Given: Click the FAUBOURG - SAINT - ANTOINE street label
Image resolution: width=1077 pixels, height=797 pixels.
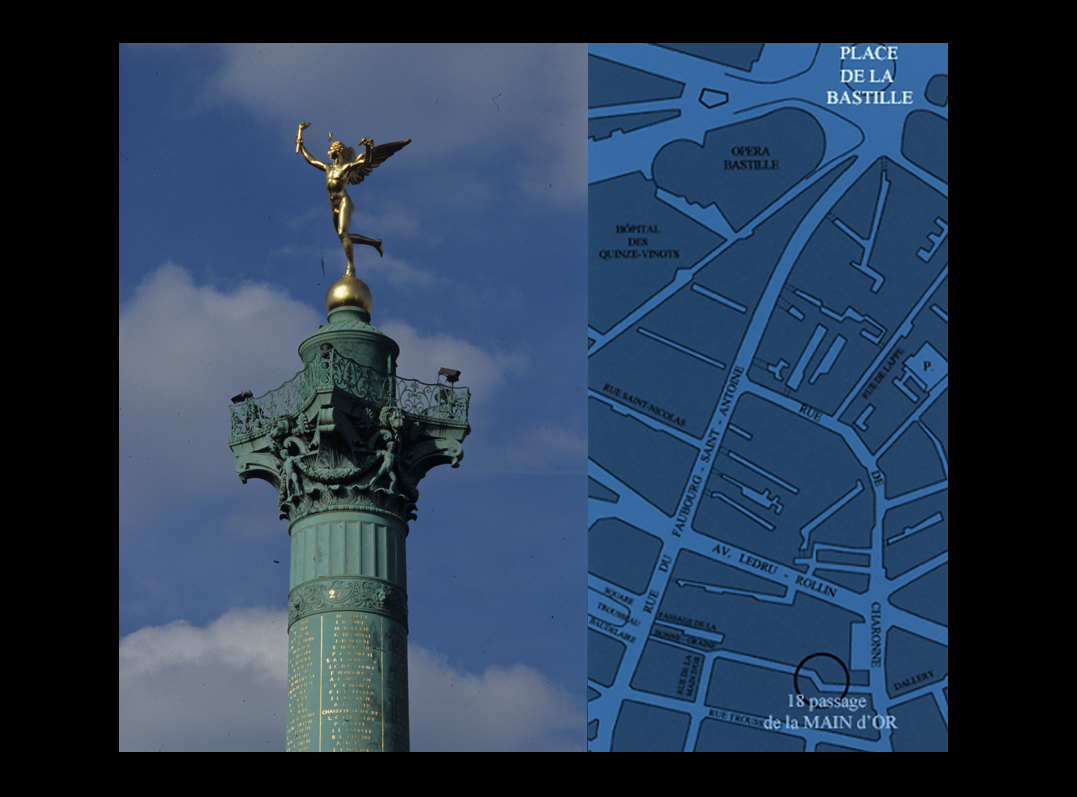Looking at the screenshot, I should (x=709, y=452).
